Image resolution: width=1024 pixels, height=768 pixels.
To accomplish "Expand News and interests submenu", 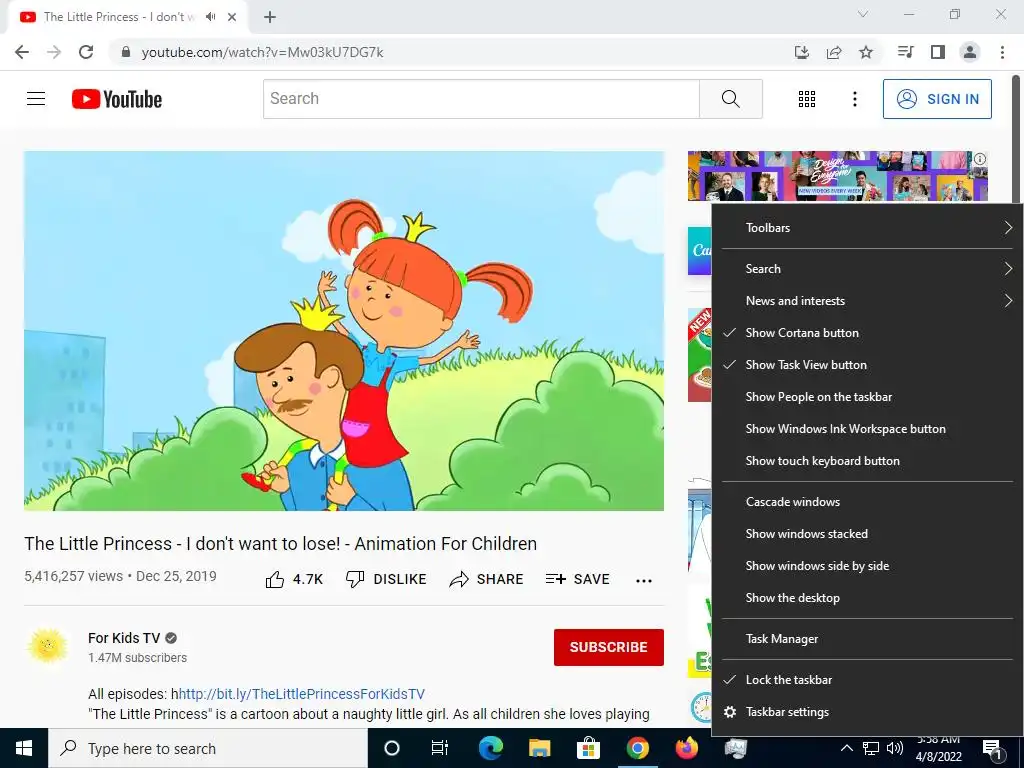I will pyautogui.click(x=867, y=300).
